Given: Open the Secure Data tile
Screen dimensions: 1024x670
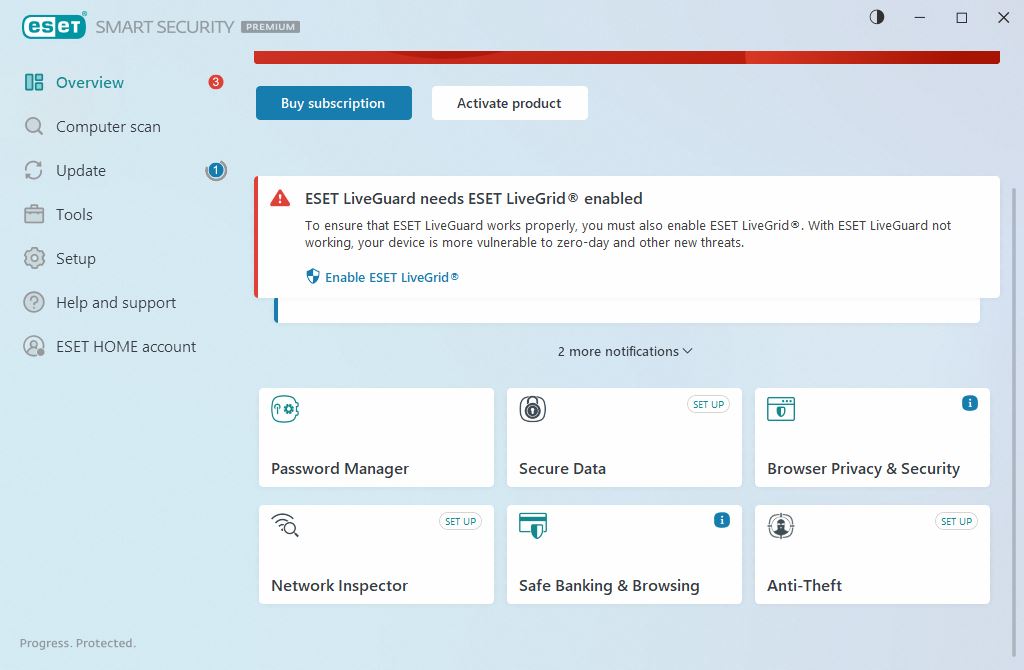Looking at the screenshot, I should 624,438.
